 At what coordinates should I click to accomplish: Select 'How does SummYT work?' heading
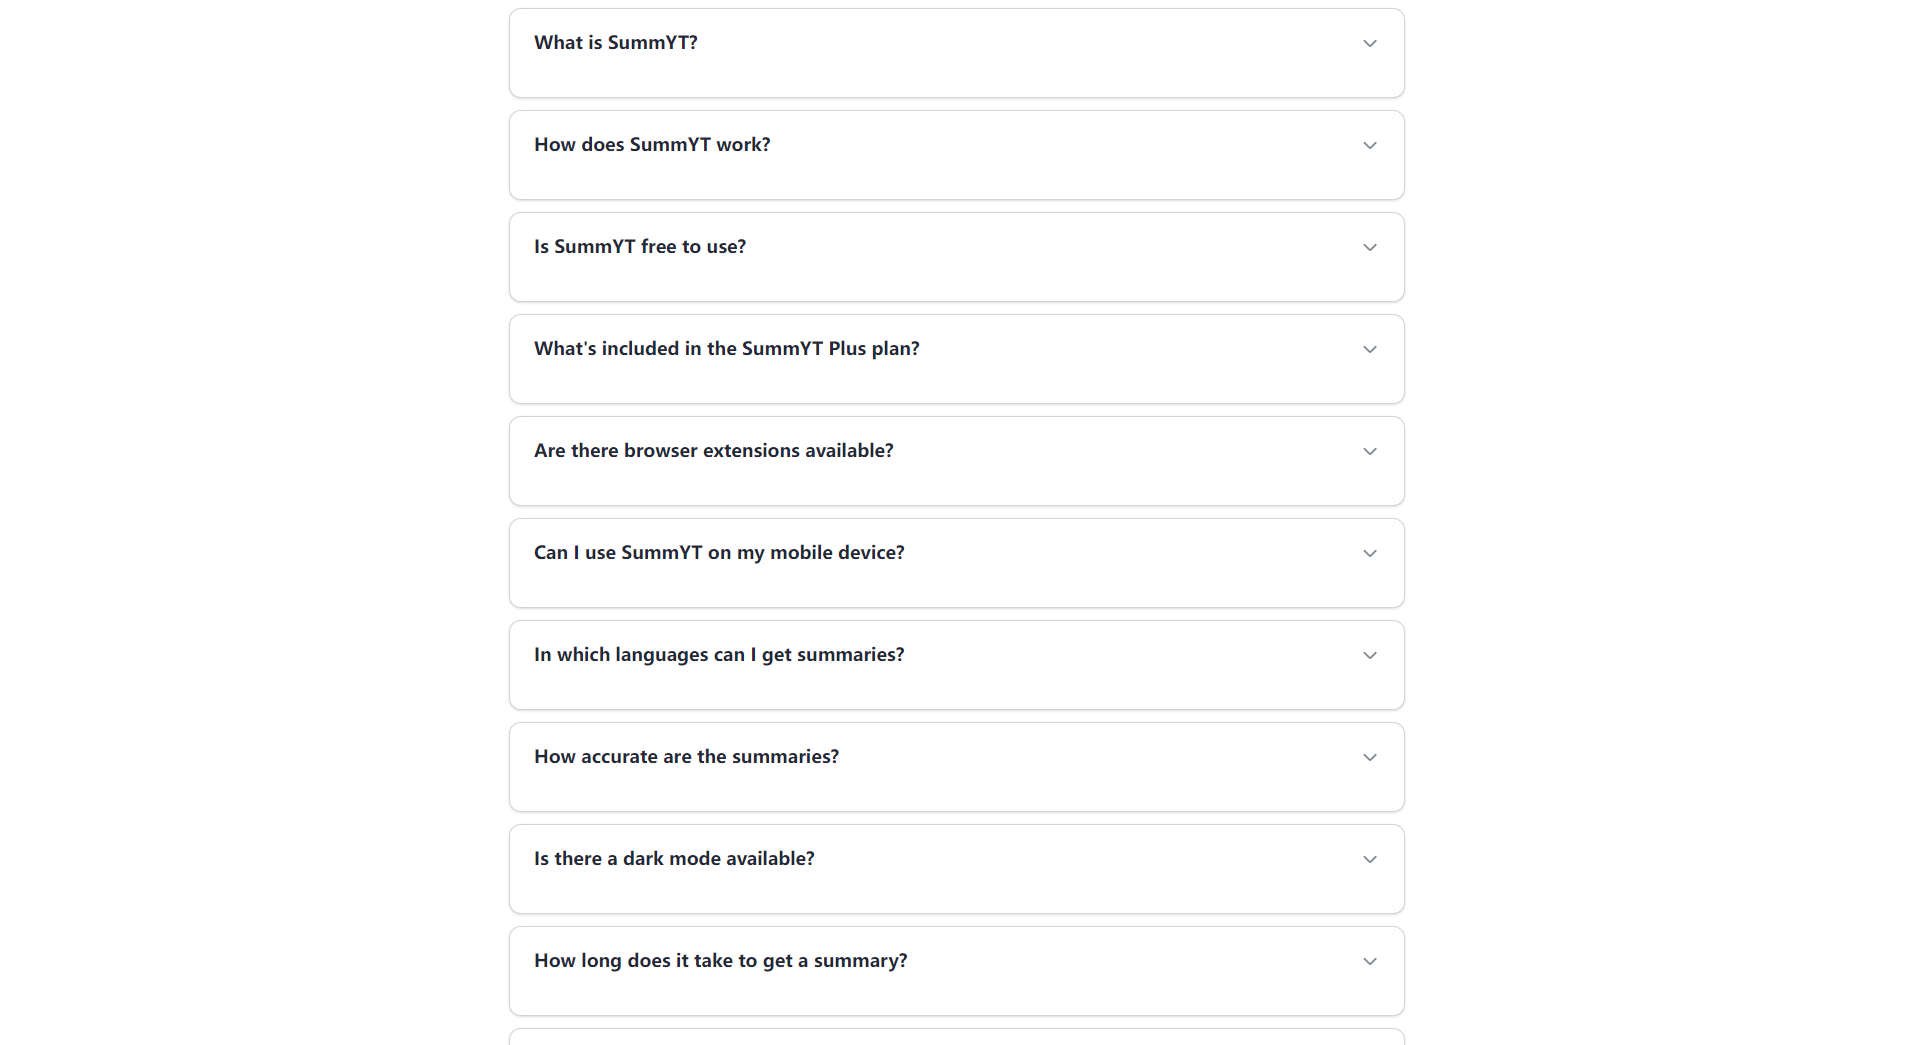tap(652, 145)
